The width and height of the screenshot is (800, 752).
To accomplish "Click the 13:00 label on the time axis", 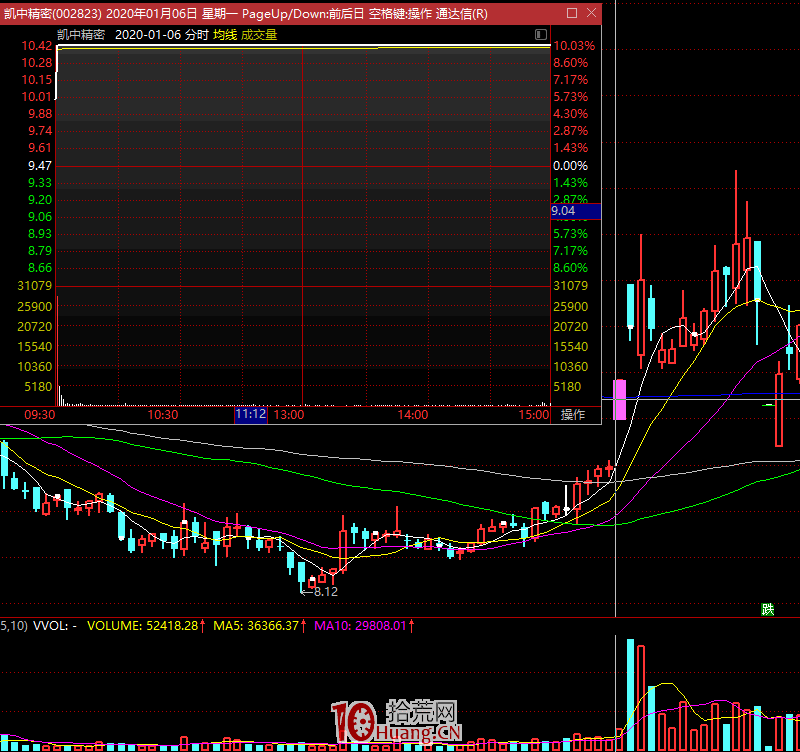I will pos(289,415).
